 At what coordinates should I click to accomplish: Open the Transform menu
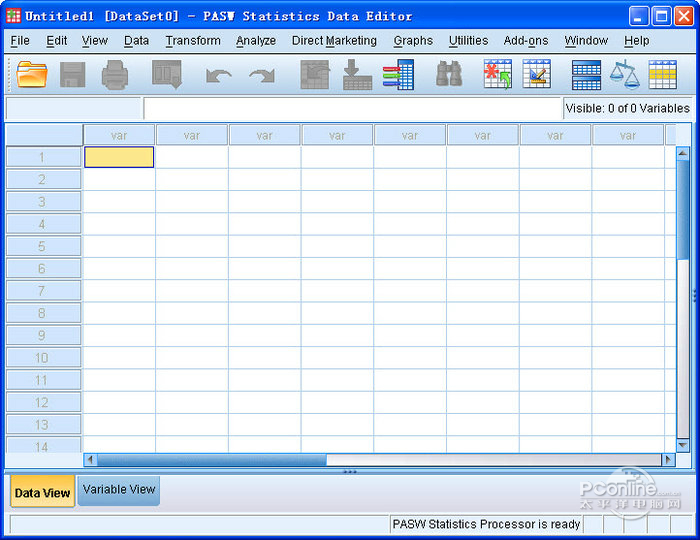click(x=193, y=41)
